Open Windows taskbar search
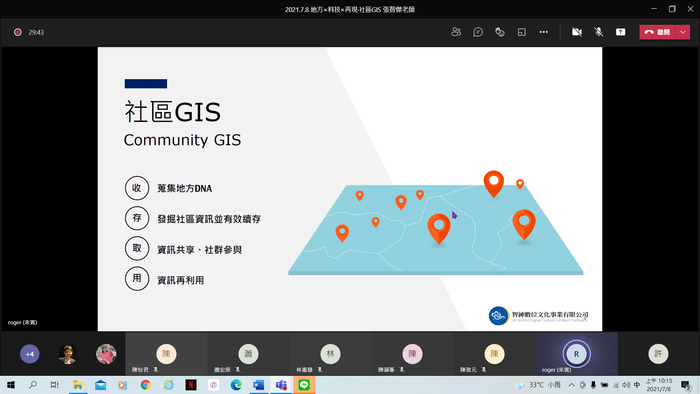The width and height of the screenshot is (700, 394). coord(33,385)
